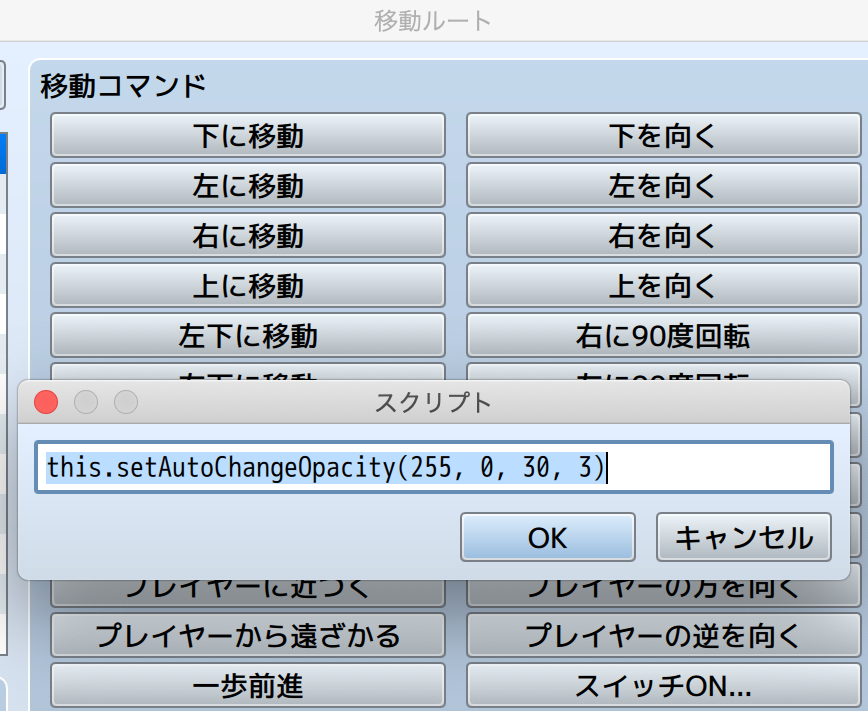This screenshot has width=868, height=711.
Task: Click OK in the スクリプト dialog
Action: (x=547, y=538)
